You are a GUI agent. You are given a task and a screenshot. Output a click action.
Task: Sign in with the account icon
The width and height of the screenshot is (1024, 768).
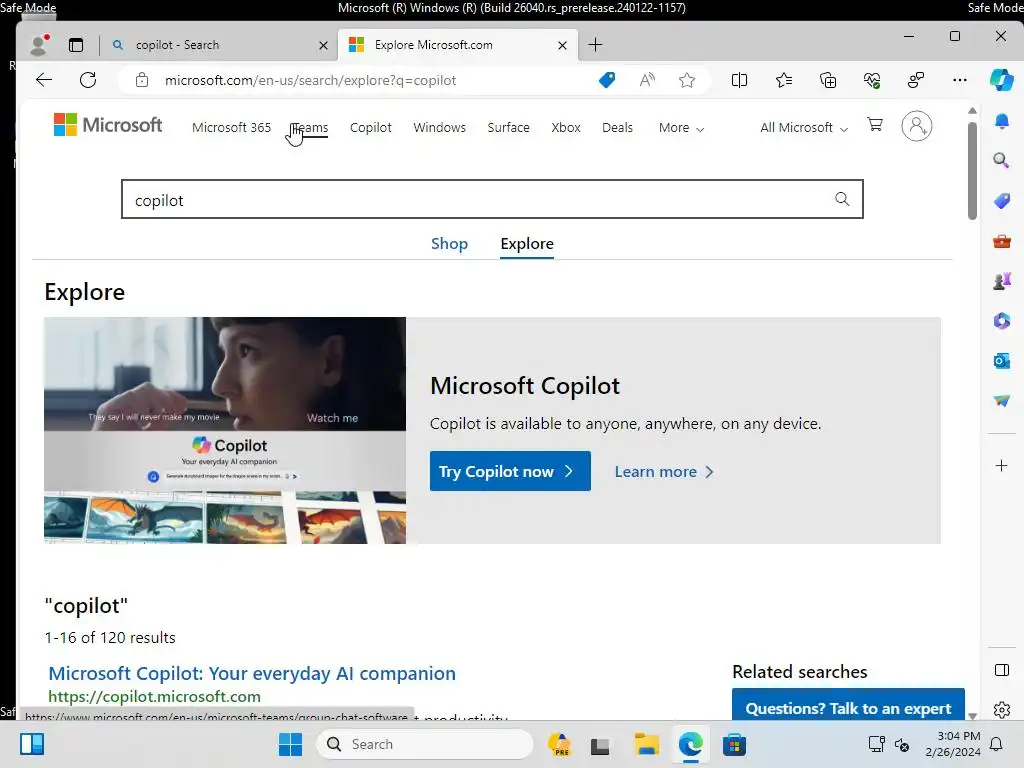click(917, 125)
